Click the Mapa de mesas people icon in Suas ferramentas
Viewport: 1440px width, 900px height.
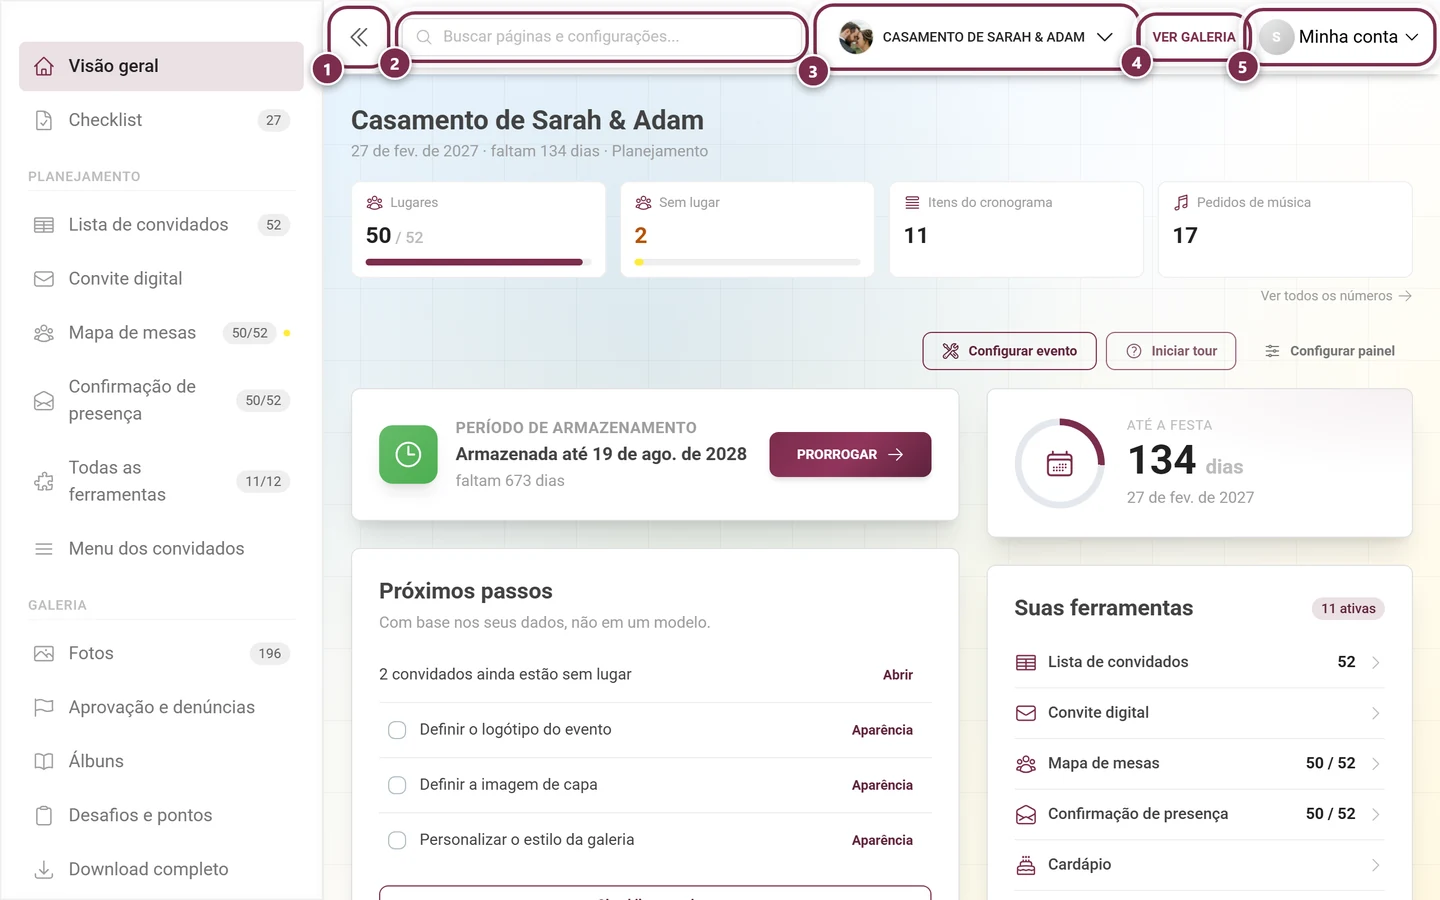pos(1026,764)
